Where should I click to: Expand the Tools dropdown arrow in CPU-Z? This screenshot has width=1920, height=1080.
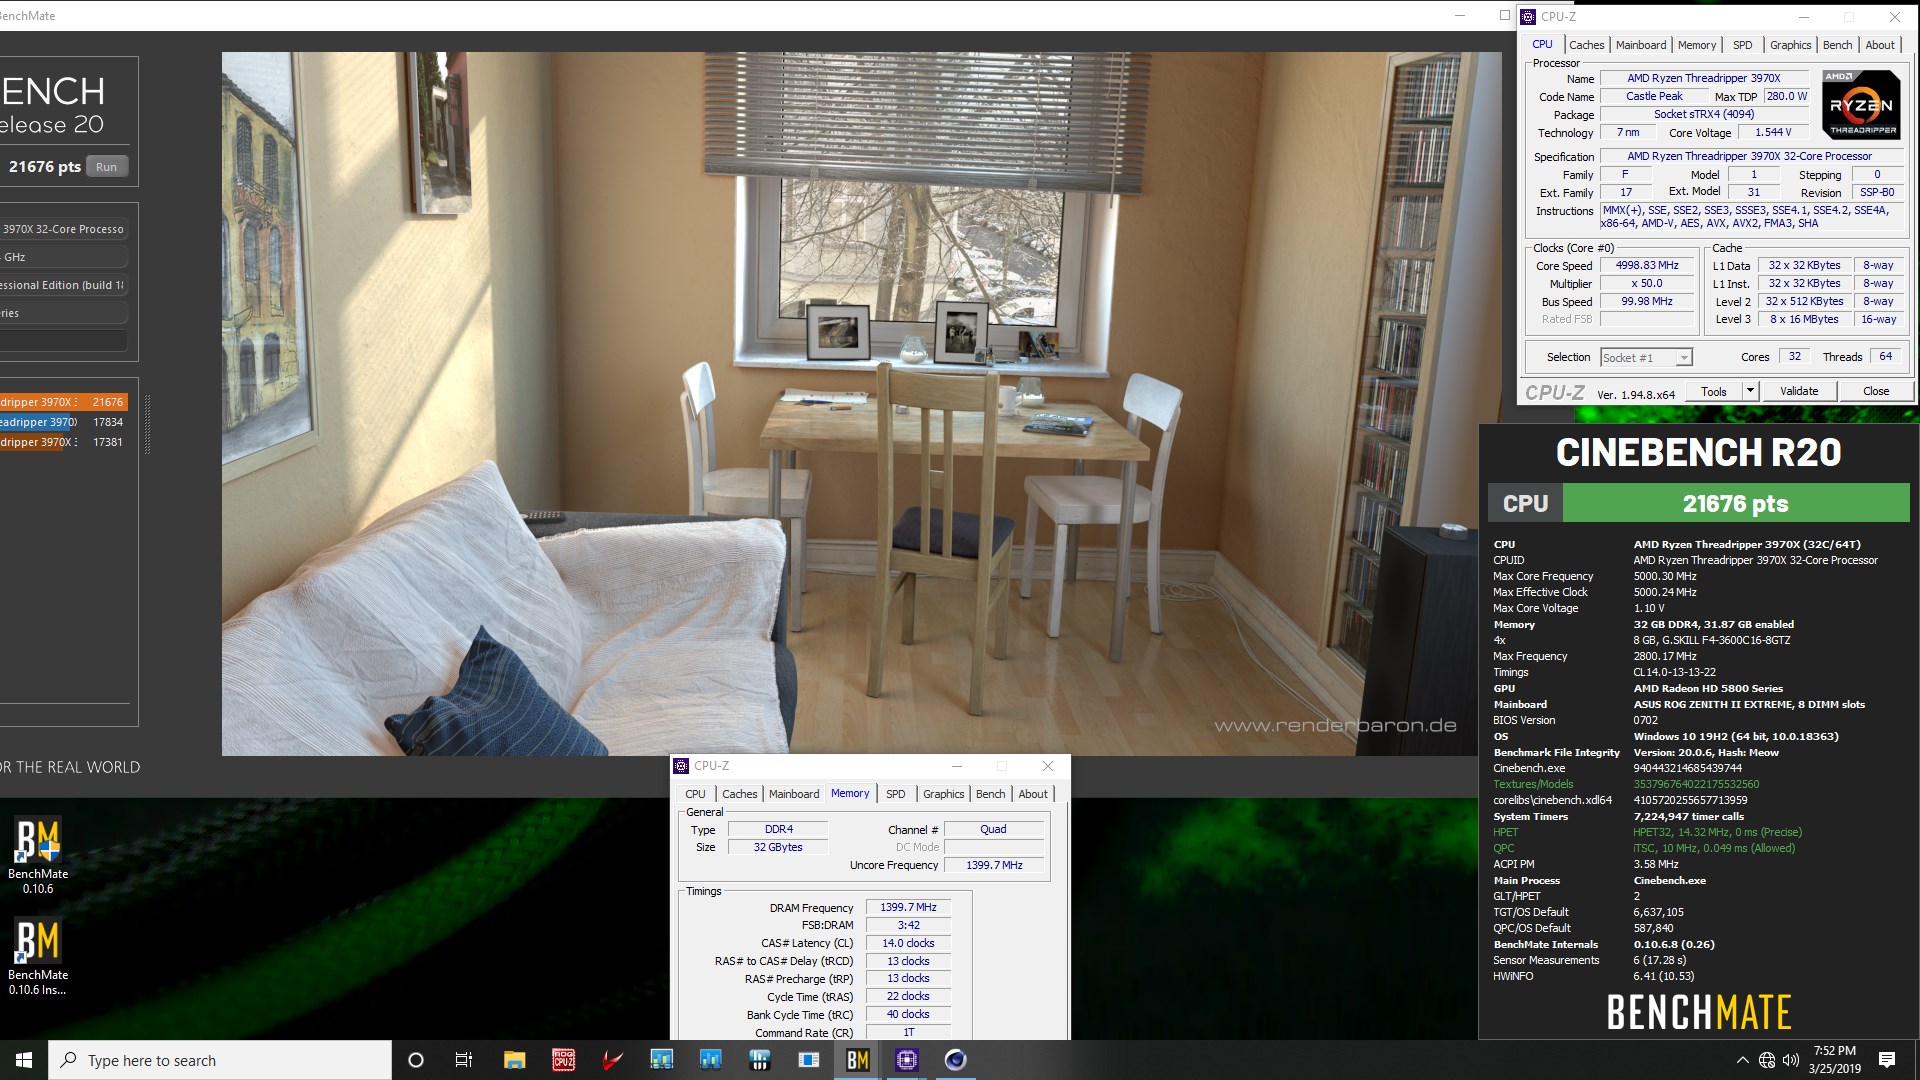coord(1750,391)
